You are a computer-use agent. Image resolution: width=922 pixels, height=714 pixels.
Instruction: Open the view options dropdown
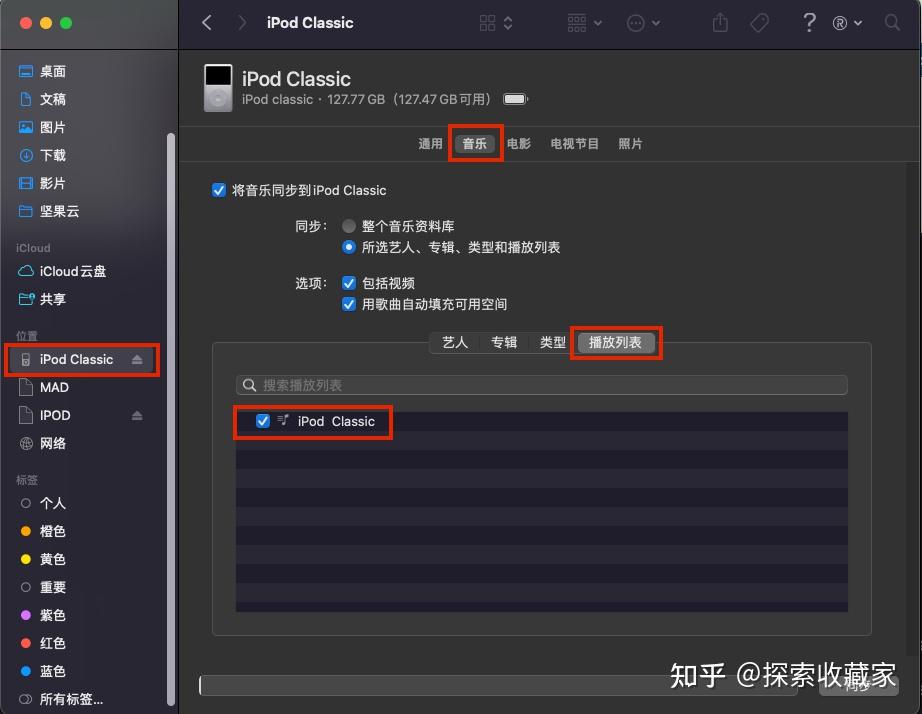pos(495,22)
